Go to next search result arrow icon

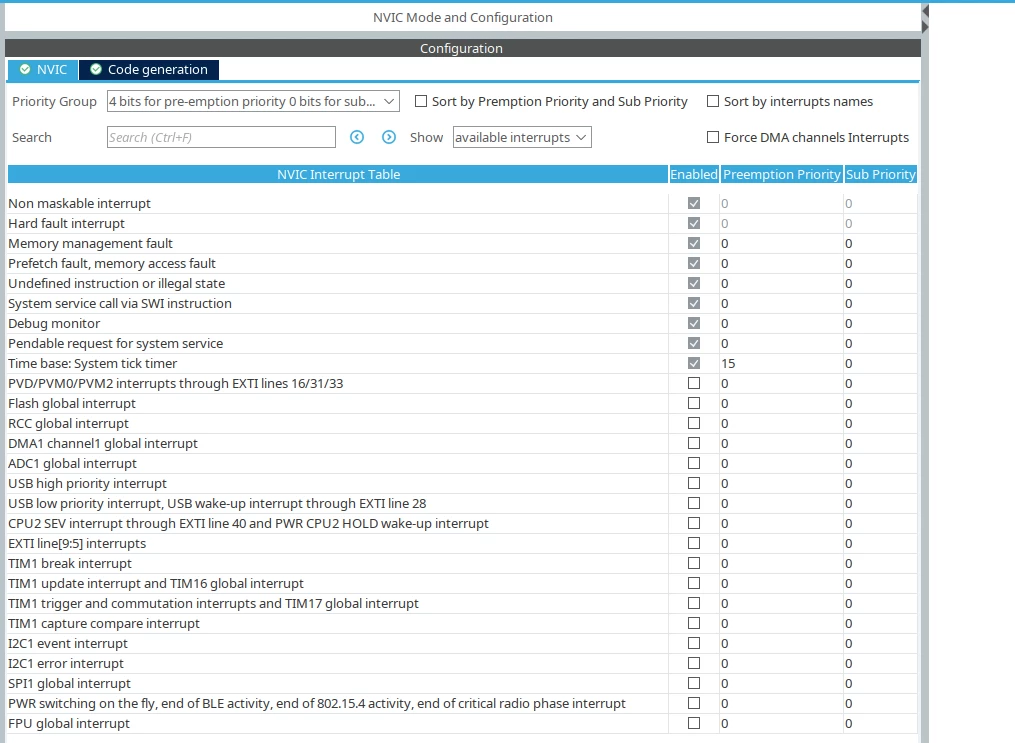[388, 137]
